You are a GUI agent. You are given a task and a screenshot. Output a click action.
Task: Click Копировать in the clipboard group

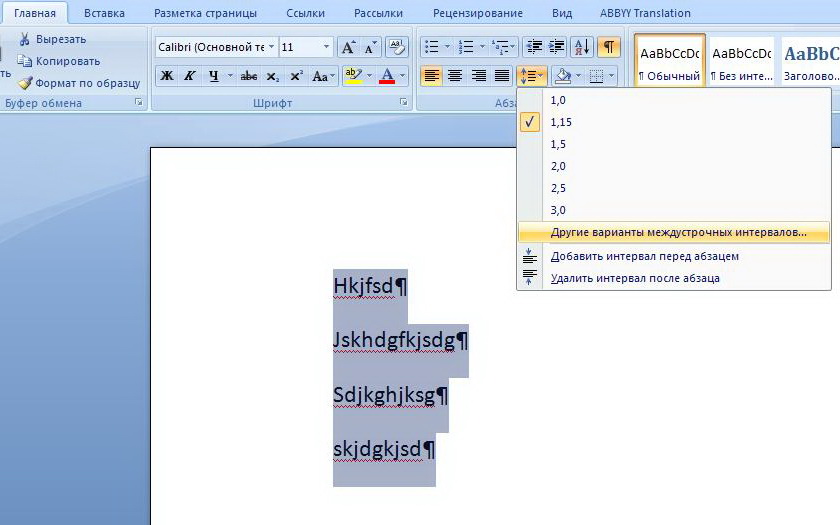coord(66,61)
